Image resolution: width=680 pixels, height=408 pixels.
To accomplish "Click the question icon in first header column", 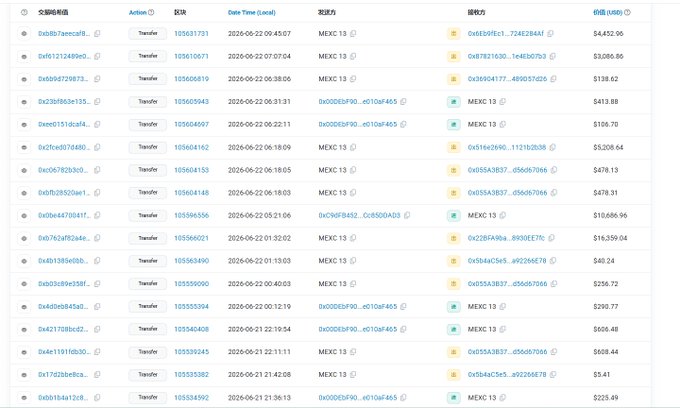I will click(24, 13).
